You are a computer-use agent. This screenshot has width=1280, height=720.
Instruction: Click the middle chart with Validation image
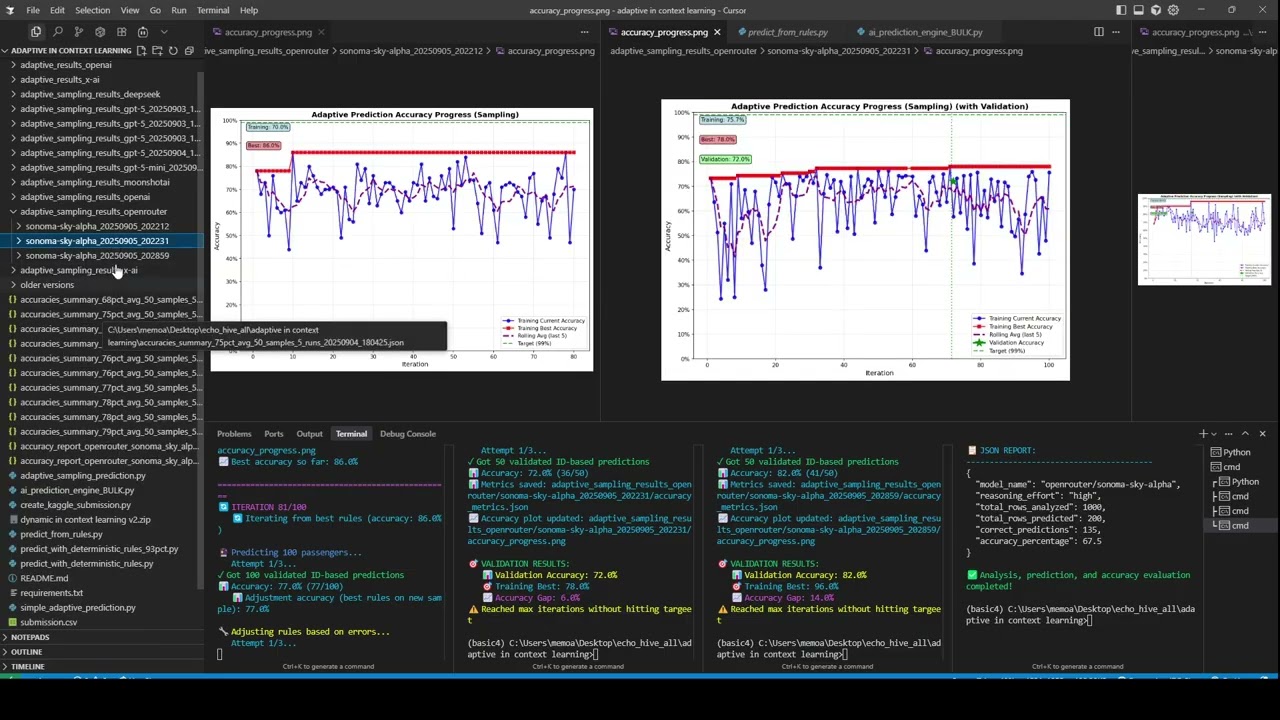tap(865, 239)
